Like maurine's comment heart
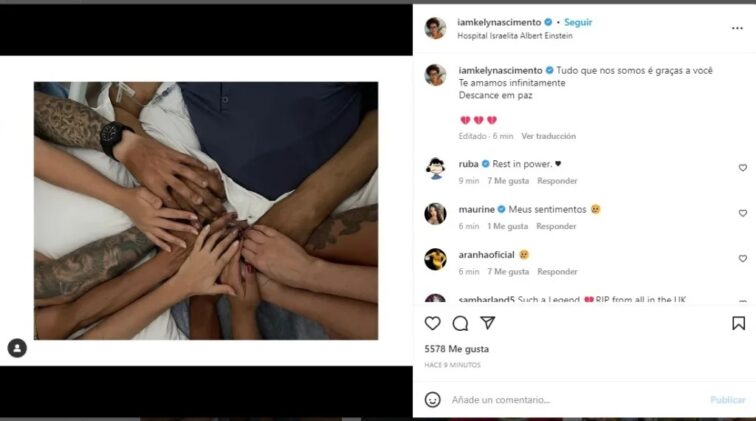The width and height of the screenshot is (756, 421). [742, 213]
